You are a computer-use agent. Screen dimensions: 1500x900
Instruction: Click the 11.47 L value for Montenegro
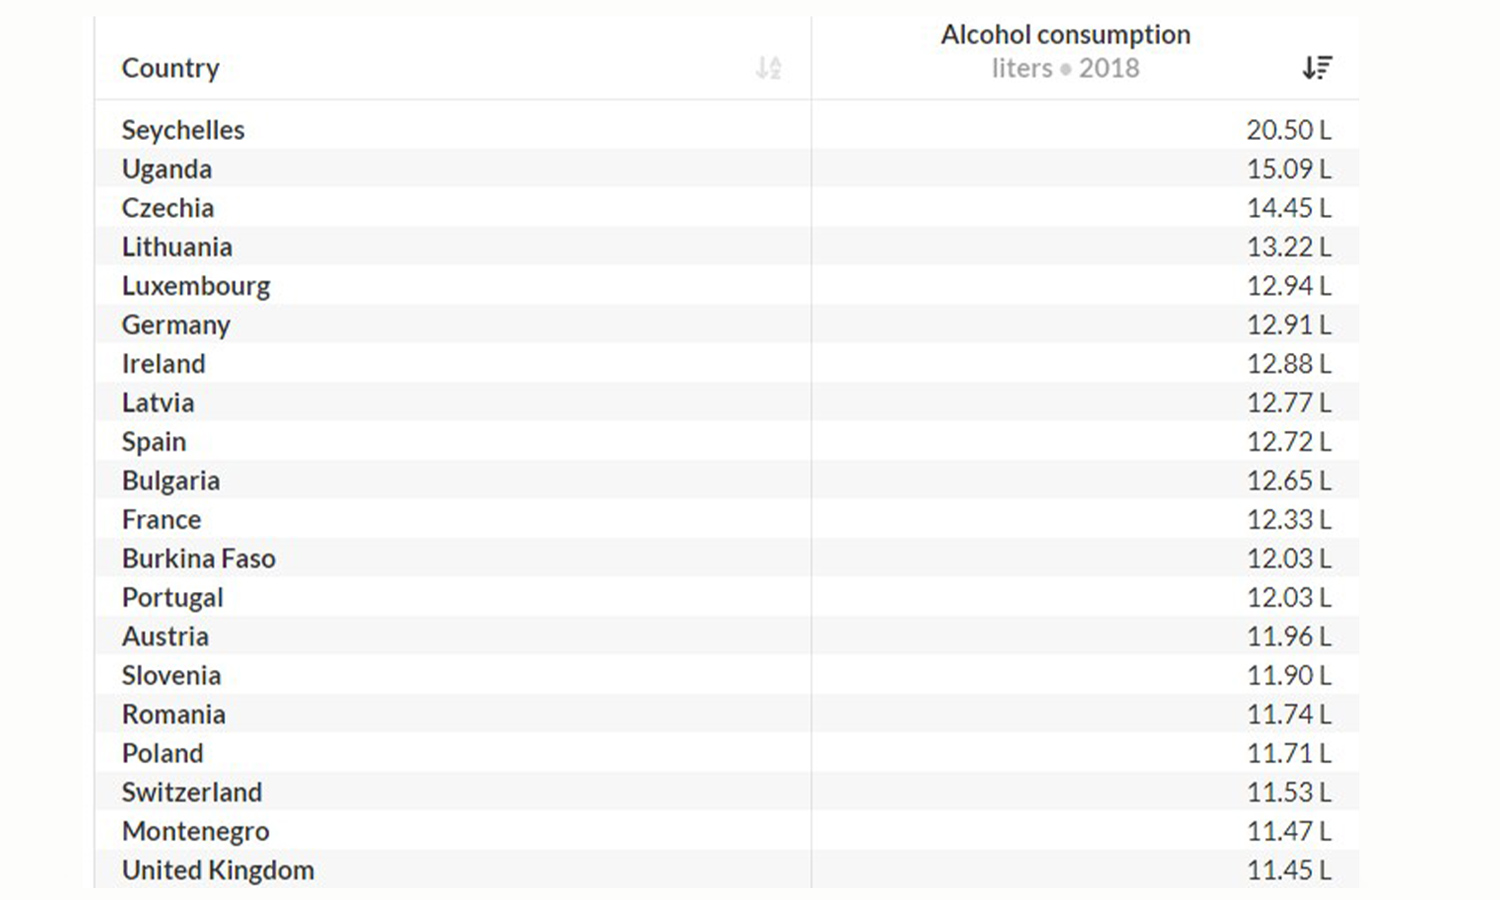pos(1290,830)
